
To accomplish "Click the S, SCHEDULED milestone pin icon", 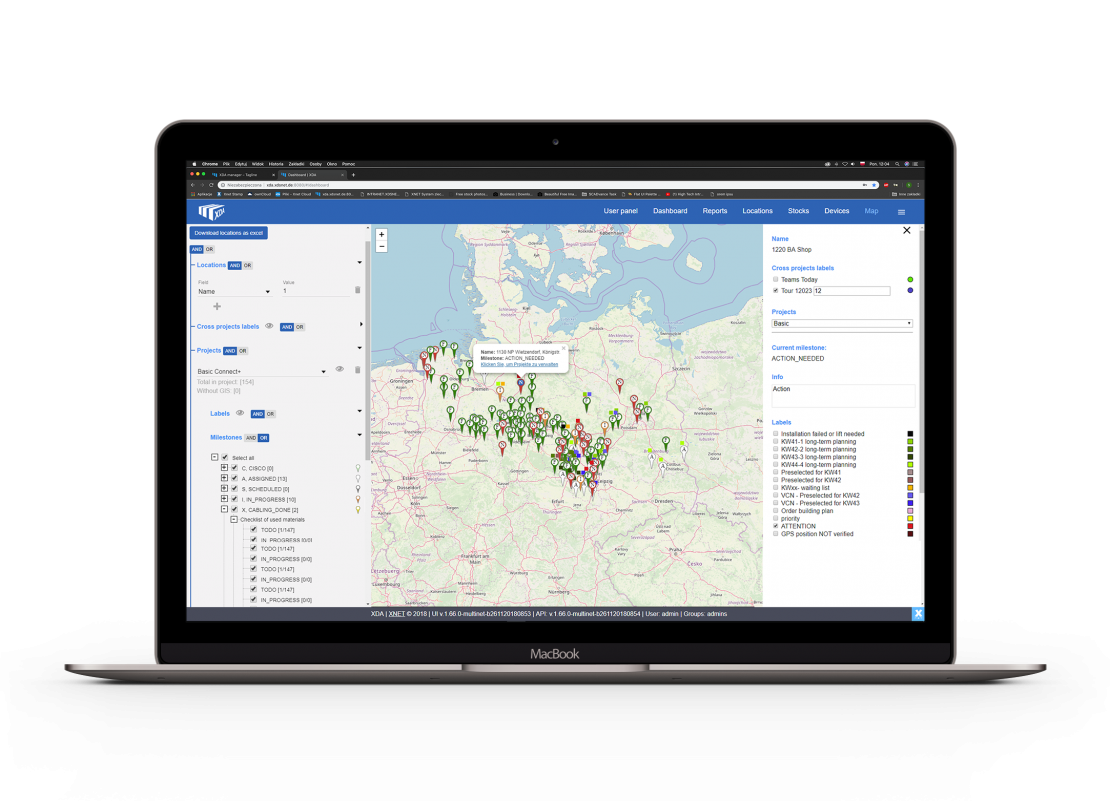I will pyautogui.click(x=357, y=489).
